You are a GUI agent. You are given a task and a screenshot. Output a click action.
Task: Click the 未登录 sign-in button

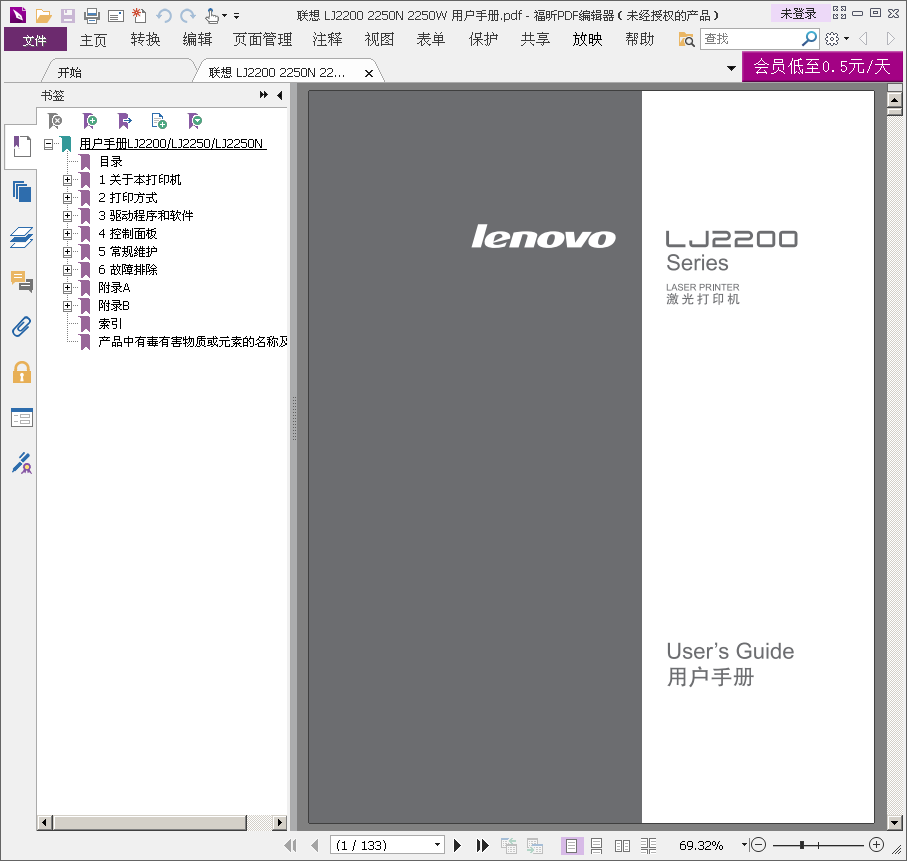point(798,13)
